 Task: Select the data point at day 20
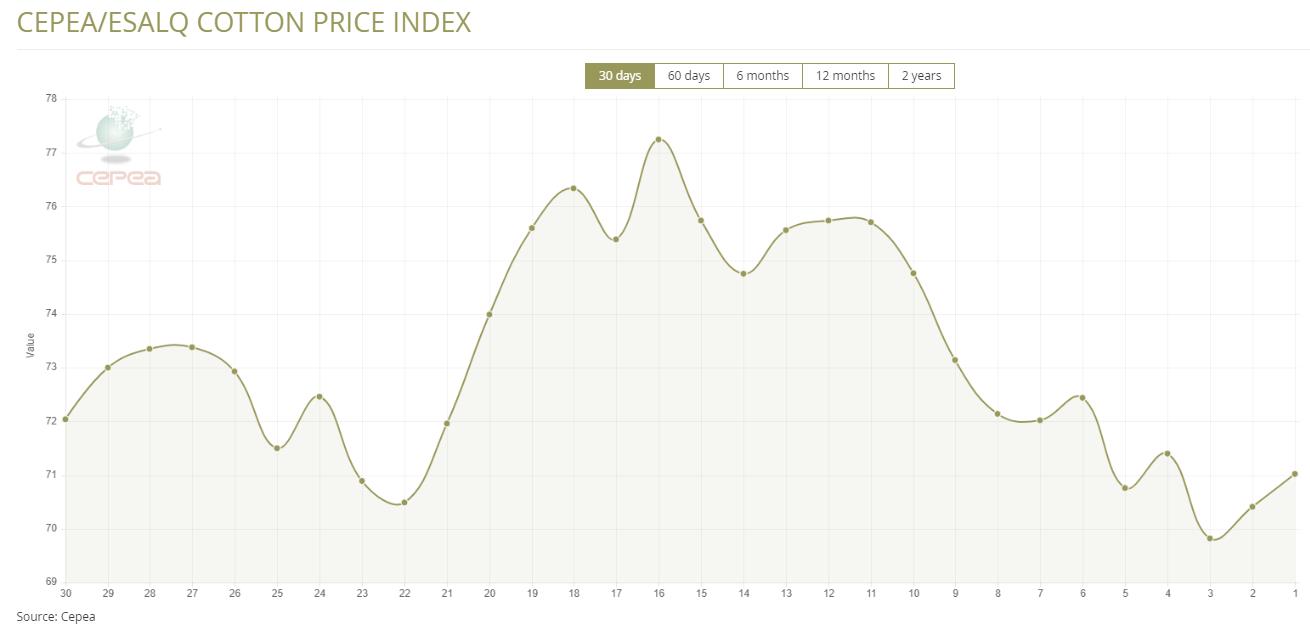click(x=489, y=314)
